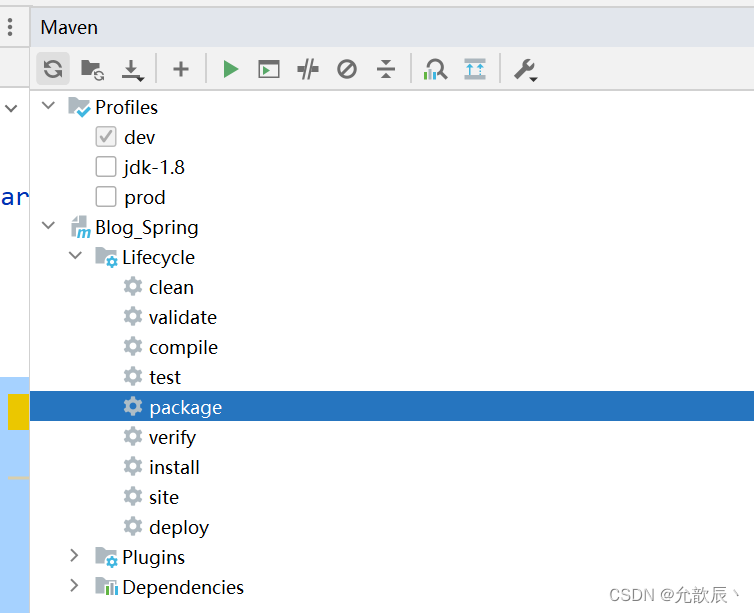Toggle the dev profile checkbox
The image size is (754, 613).
[x=106, y=137]
